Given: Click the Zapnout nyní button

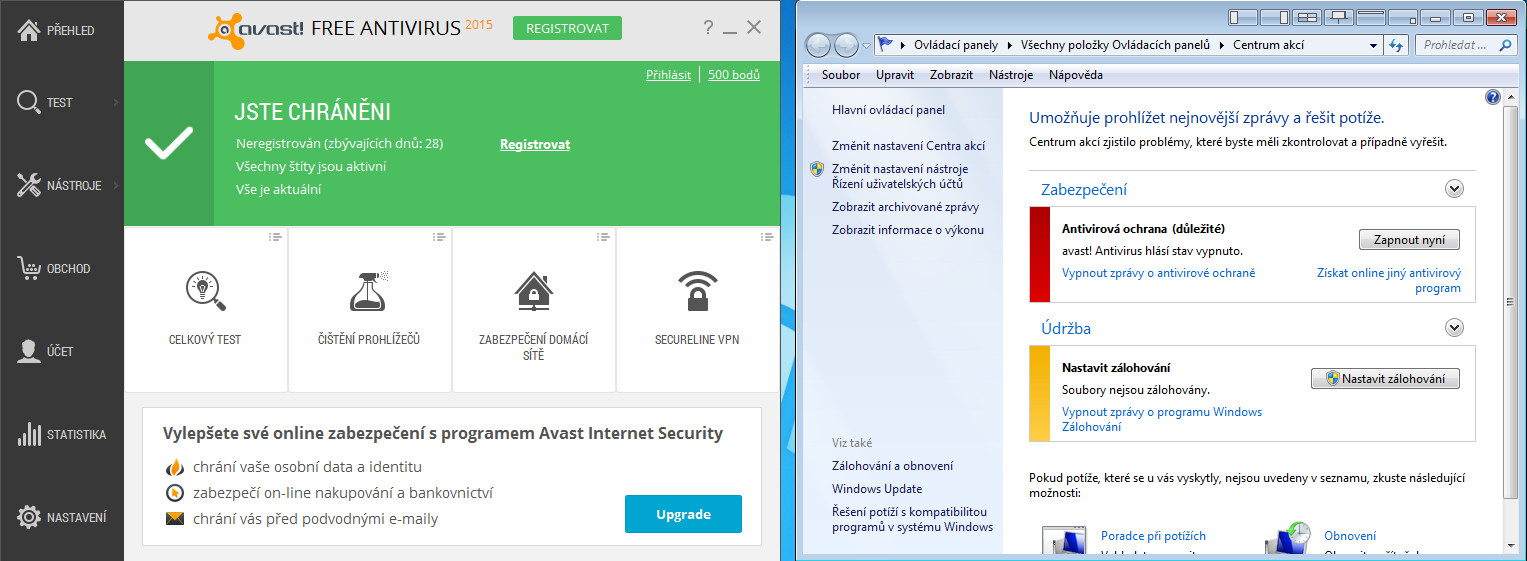Looking at the screenshot, I should (x=1409, y=240).
